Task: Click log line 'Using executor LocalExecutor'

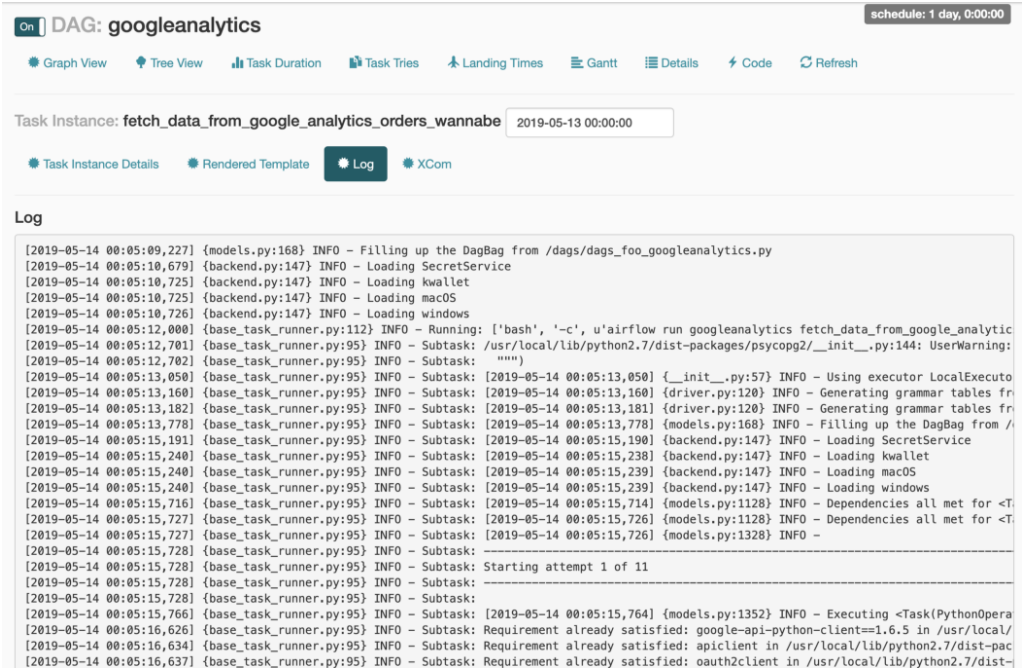Action: click(519, 377)
